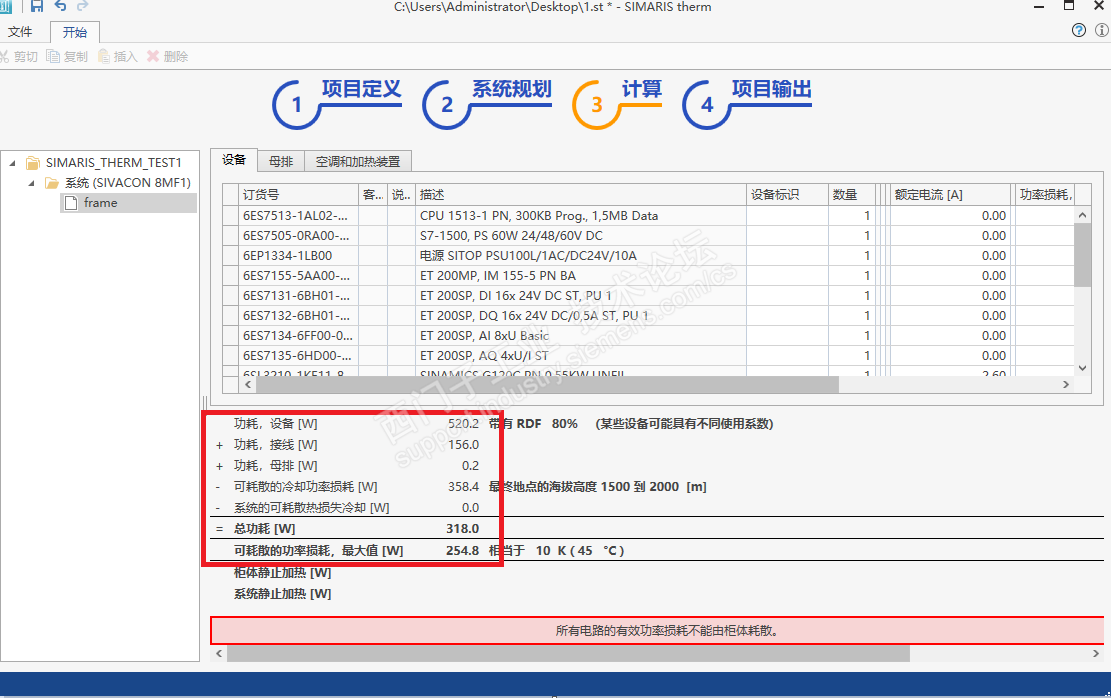Click device table horizontal scroll right arrow
This screenshot has width=1111, height=698.
tap(1066, 384)
